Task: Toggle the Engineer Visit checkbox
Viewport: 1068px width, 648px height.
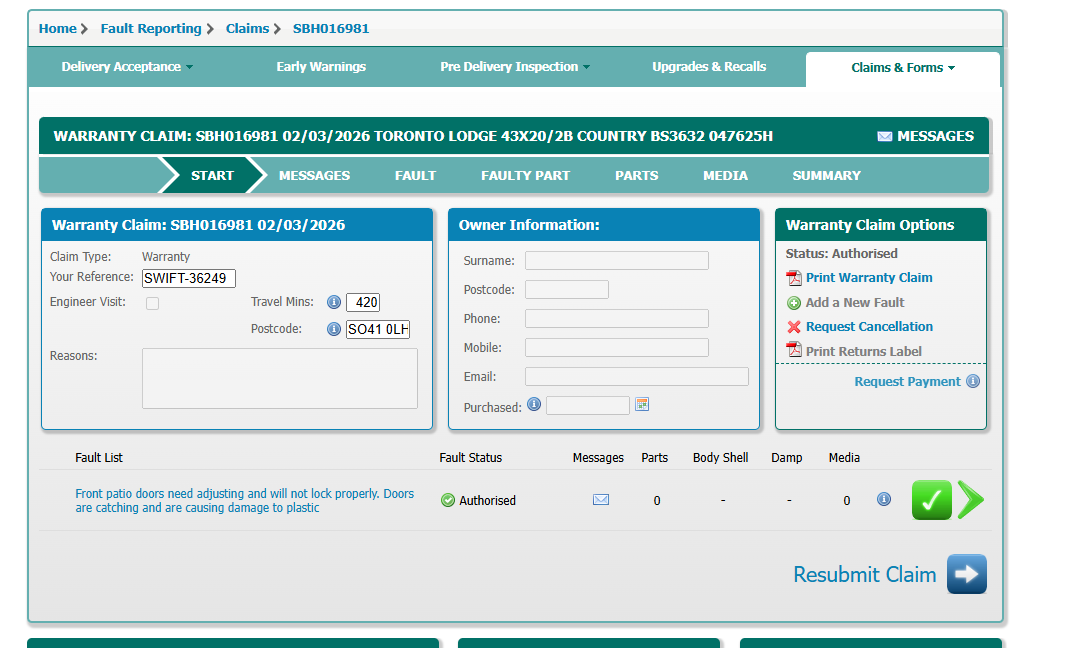Action: (153, 303)
